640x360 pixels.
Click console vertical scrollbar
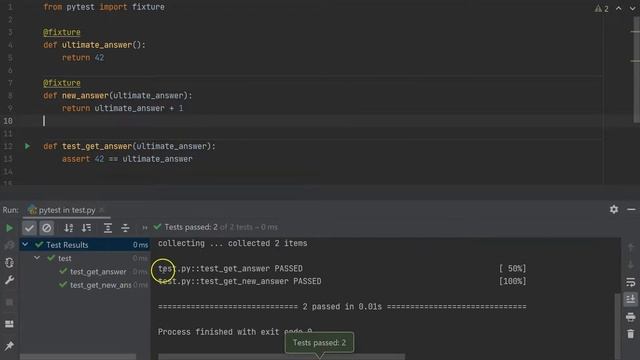point(617,327)
